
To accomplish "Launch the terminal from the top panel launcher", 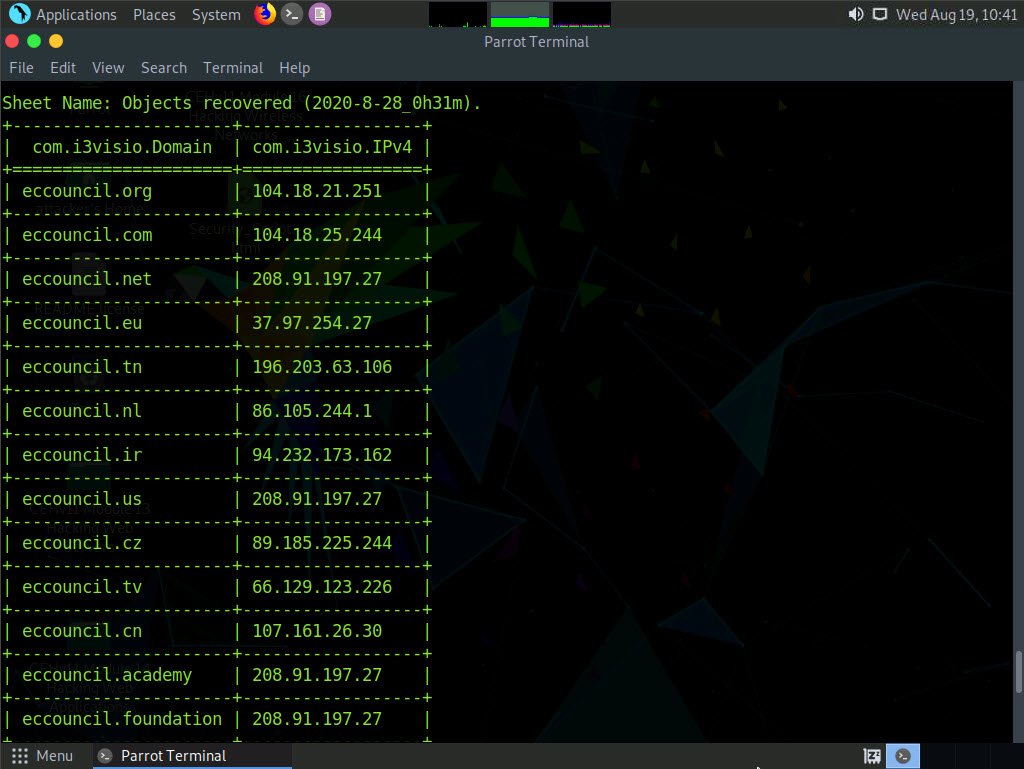I will coord(292,14).
